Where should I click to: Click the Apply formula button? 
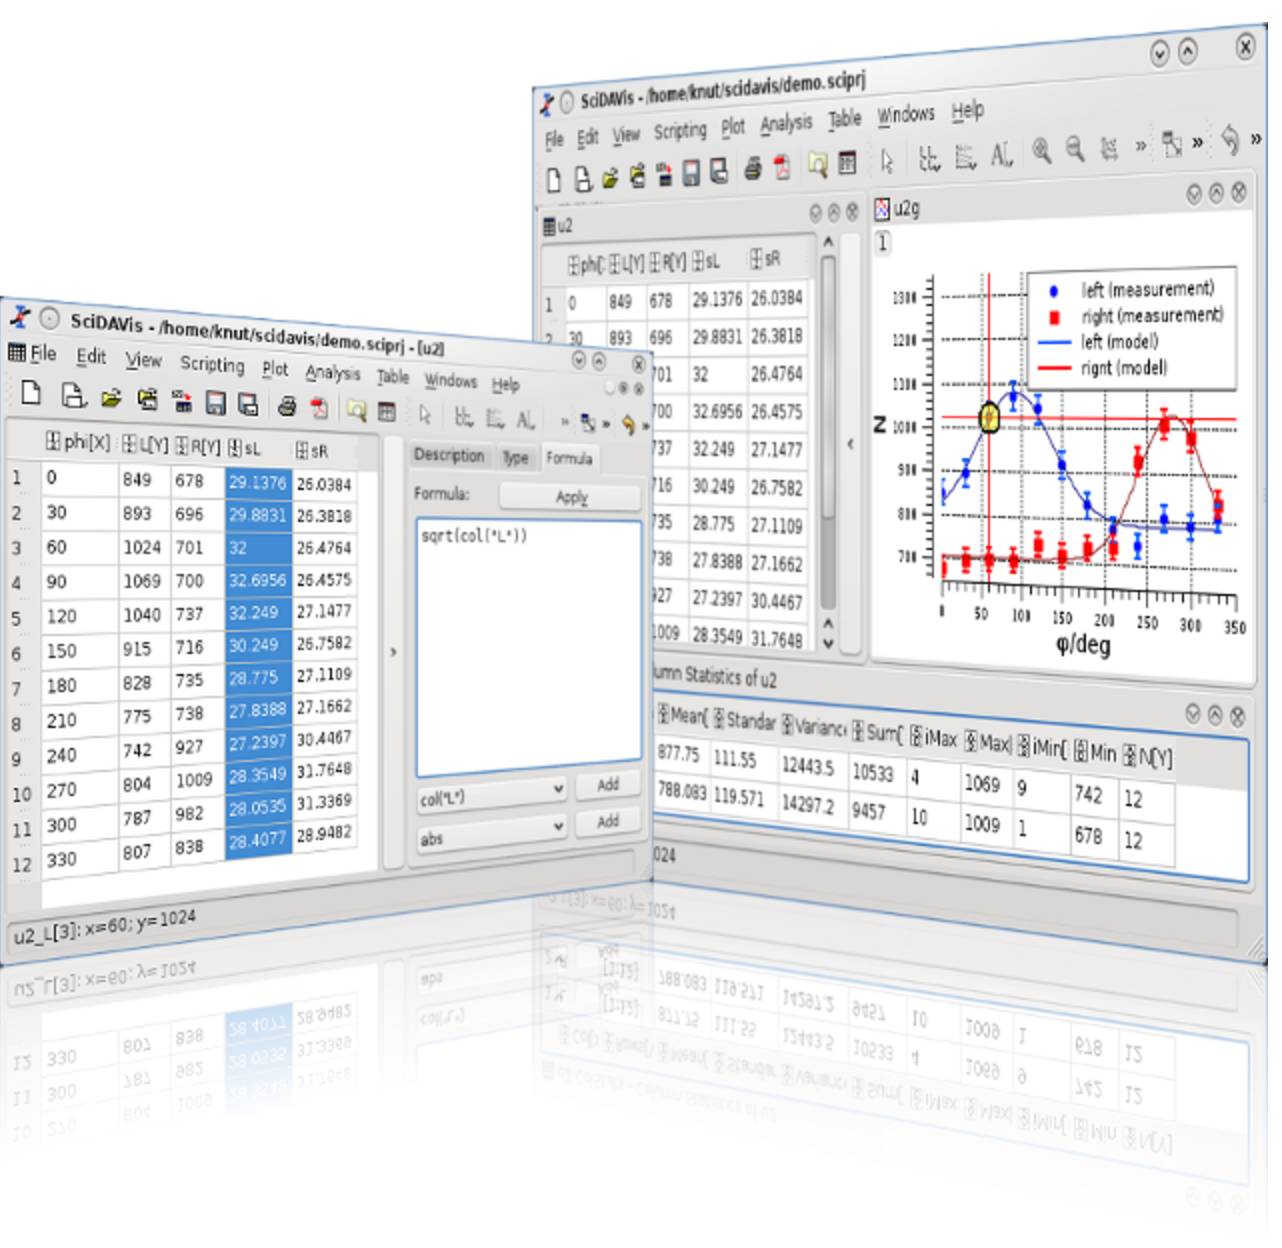point(571,497)
